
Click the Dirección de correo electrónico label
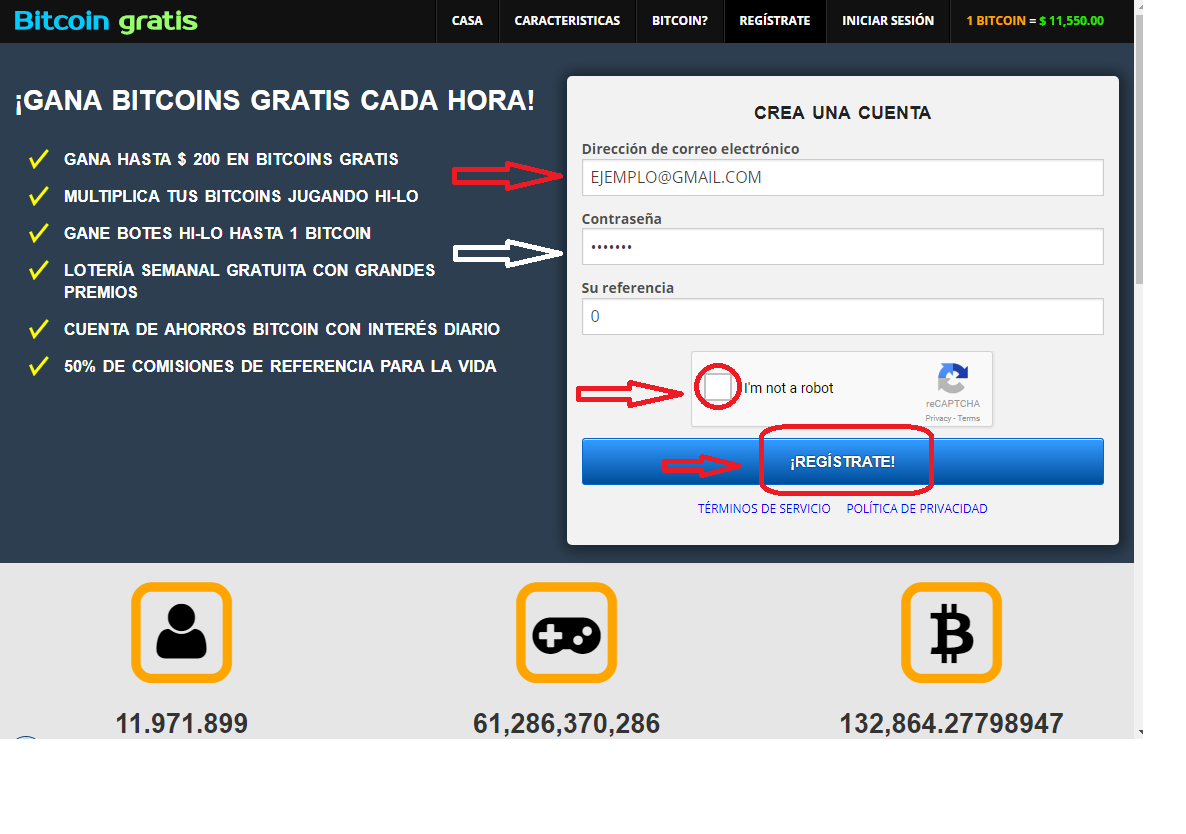tap(690, 149)
